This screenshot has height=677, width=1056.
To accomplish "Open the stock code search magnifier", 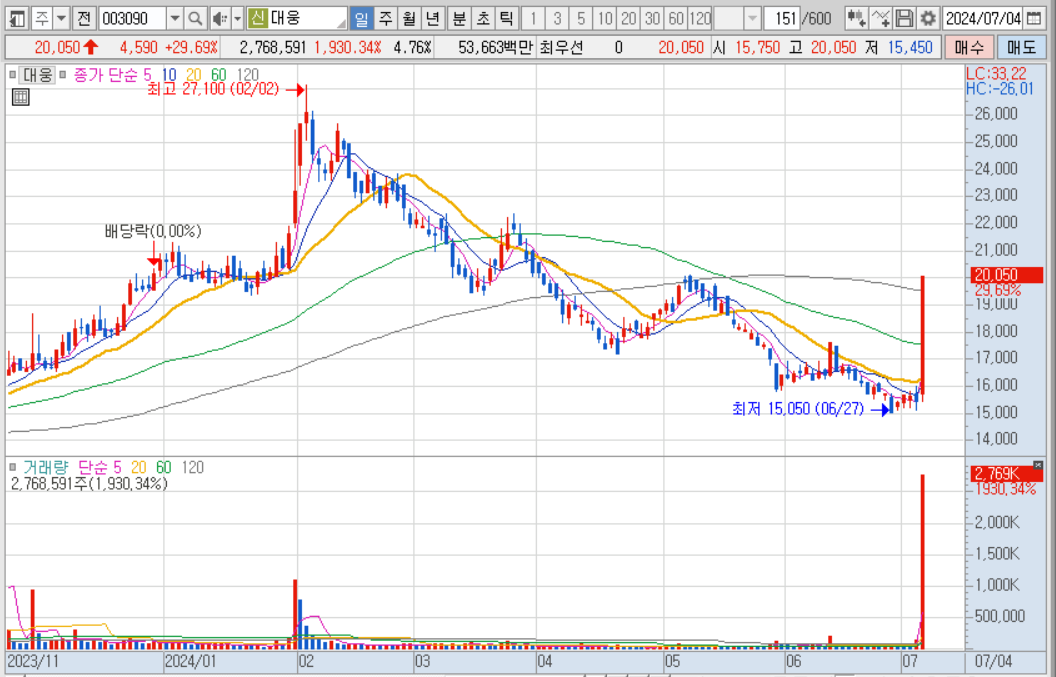I will pos(195,18).
